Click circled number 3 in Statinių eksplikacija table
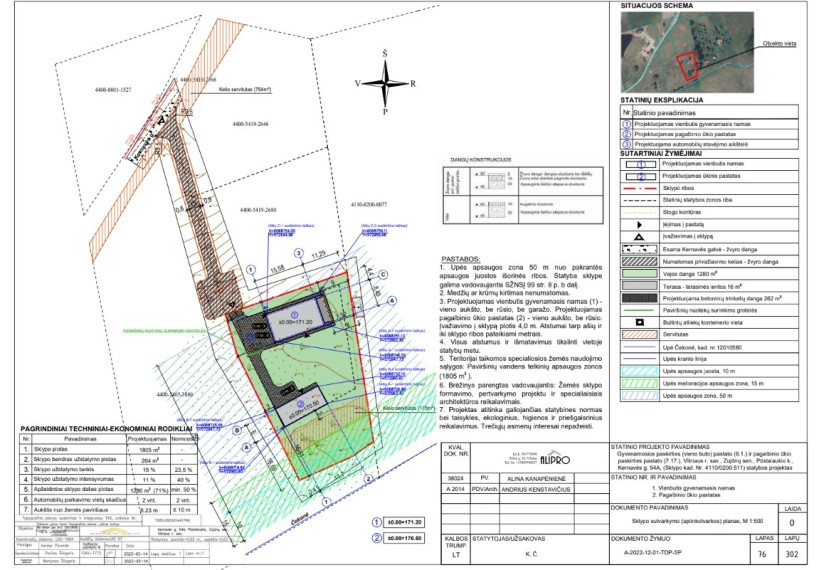This screenshot has width=819, height=570. pyautogui.click(x=627, y=144)
